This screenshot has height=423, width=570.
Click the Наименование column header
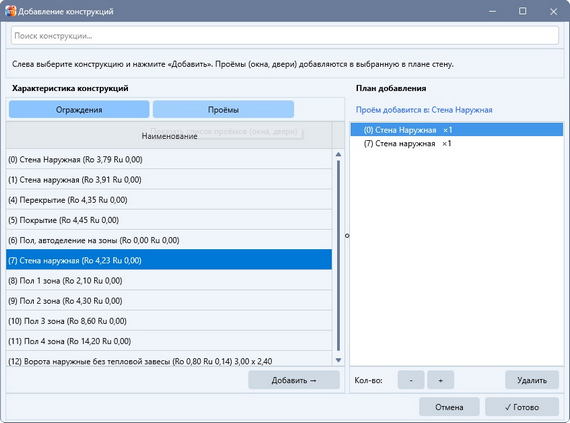169,136
